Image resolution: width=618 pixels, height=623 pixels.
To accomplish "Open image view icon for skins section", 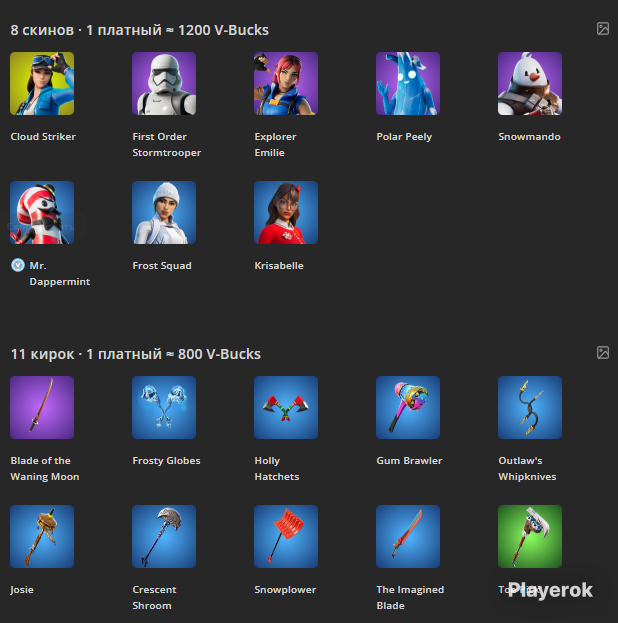I will 603,29.
